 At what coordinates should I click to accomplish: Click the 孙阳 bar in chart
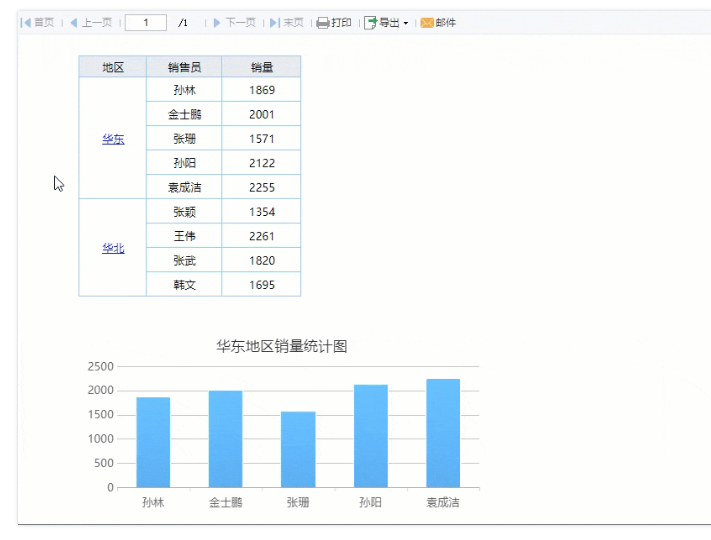tap(370, 436)
